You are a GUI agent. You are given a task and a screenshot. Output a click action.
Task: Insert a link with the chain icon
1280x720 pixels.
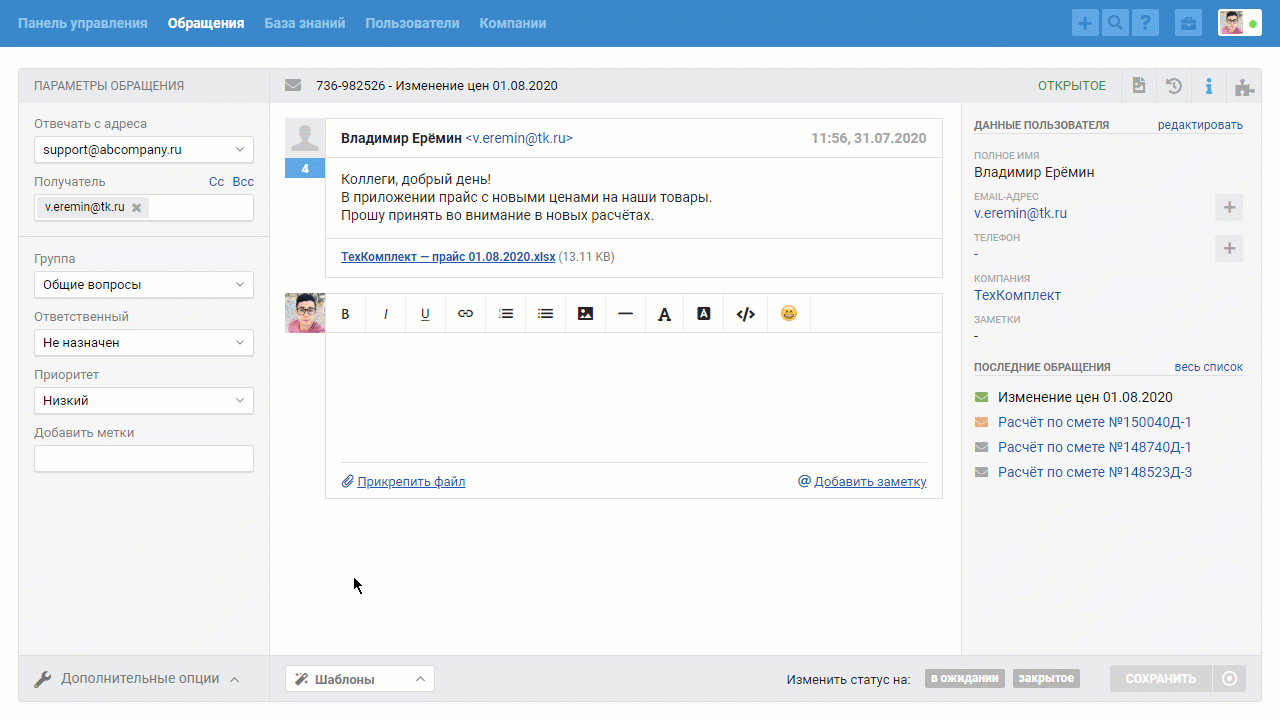465,313
